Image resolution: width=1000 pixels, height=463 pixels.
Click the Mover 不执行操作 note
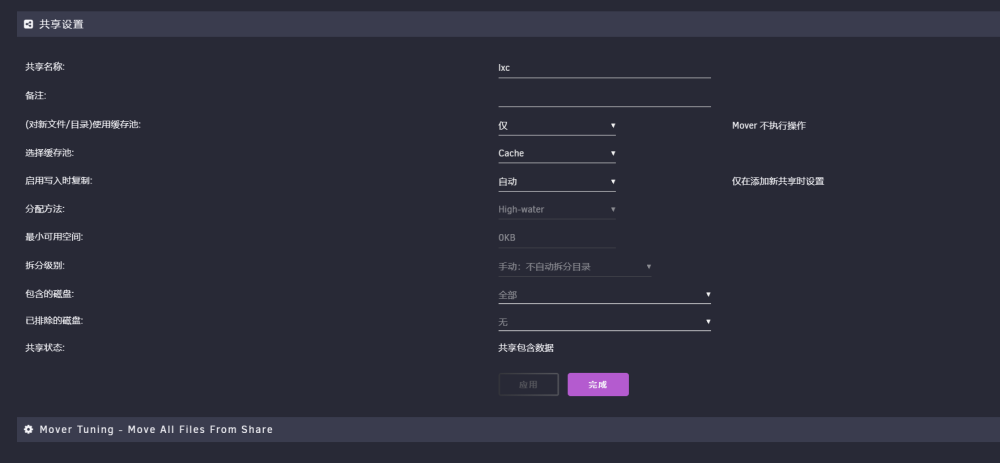[768, 126]
